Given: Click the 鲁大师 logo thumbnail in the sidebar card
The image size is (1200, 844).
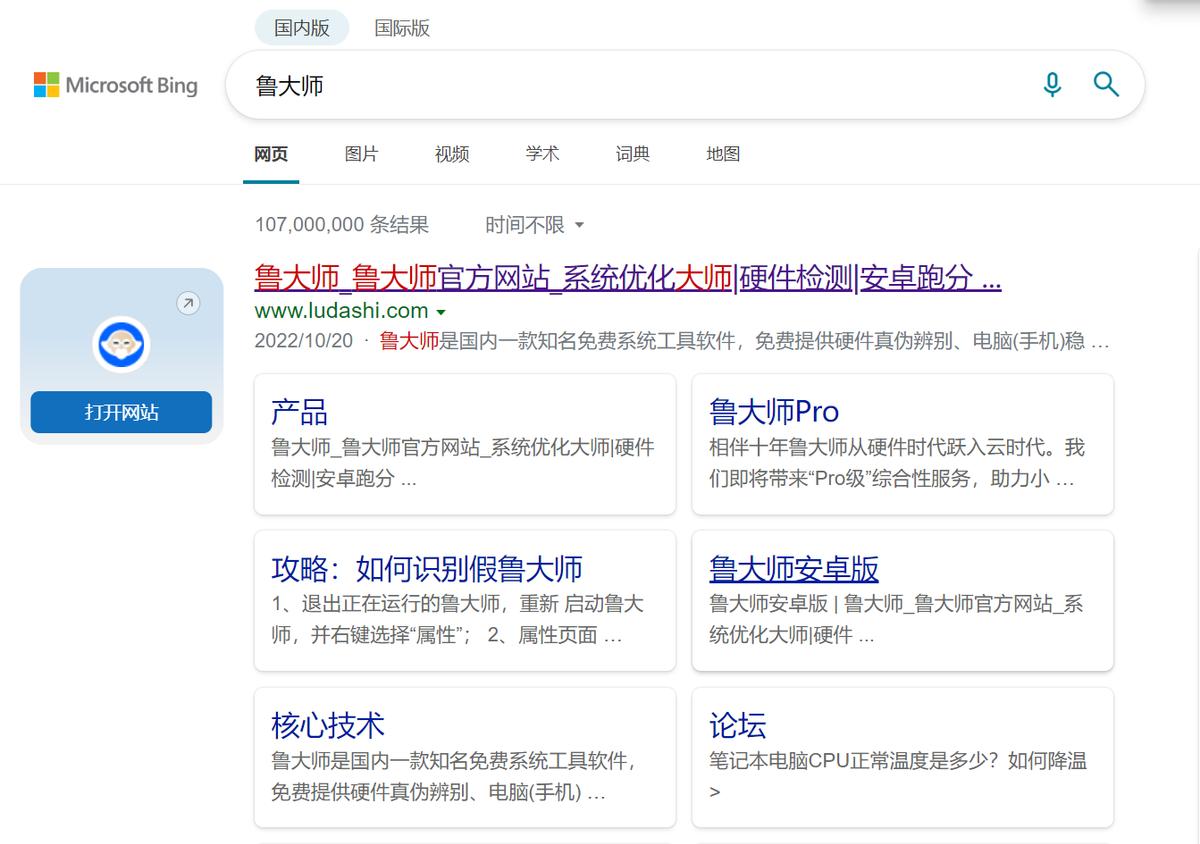Looking at the screenshot, I should pos(120,344).
